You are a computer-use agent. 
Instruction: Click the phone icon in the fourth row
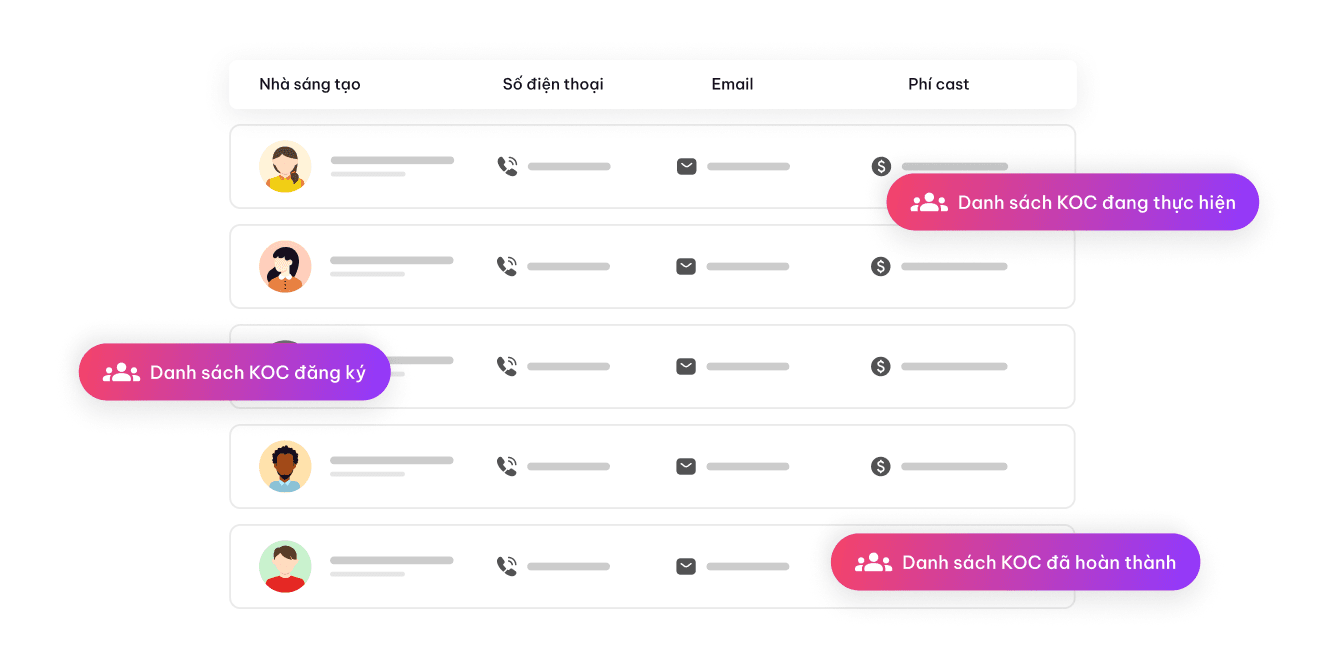[x=507, y=466]
